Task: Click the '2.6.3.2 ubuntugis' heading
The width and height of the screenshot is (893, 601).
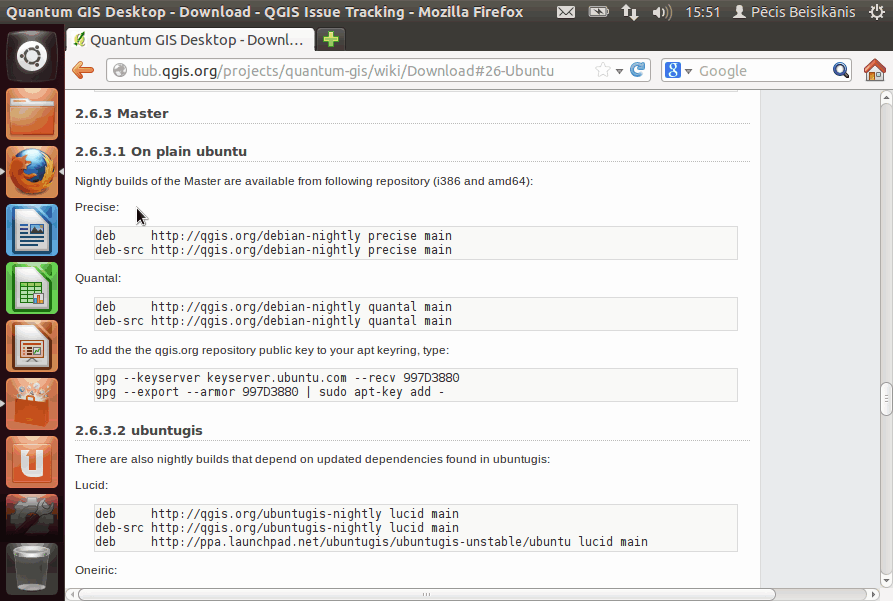Action: pos(138,431)
